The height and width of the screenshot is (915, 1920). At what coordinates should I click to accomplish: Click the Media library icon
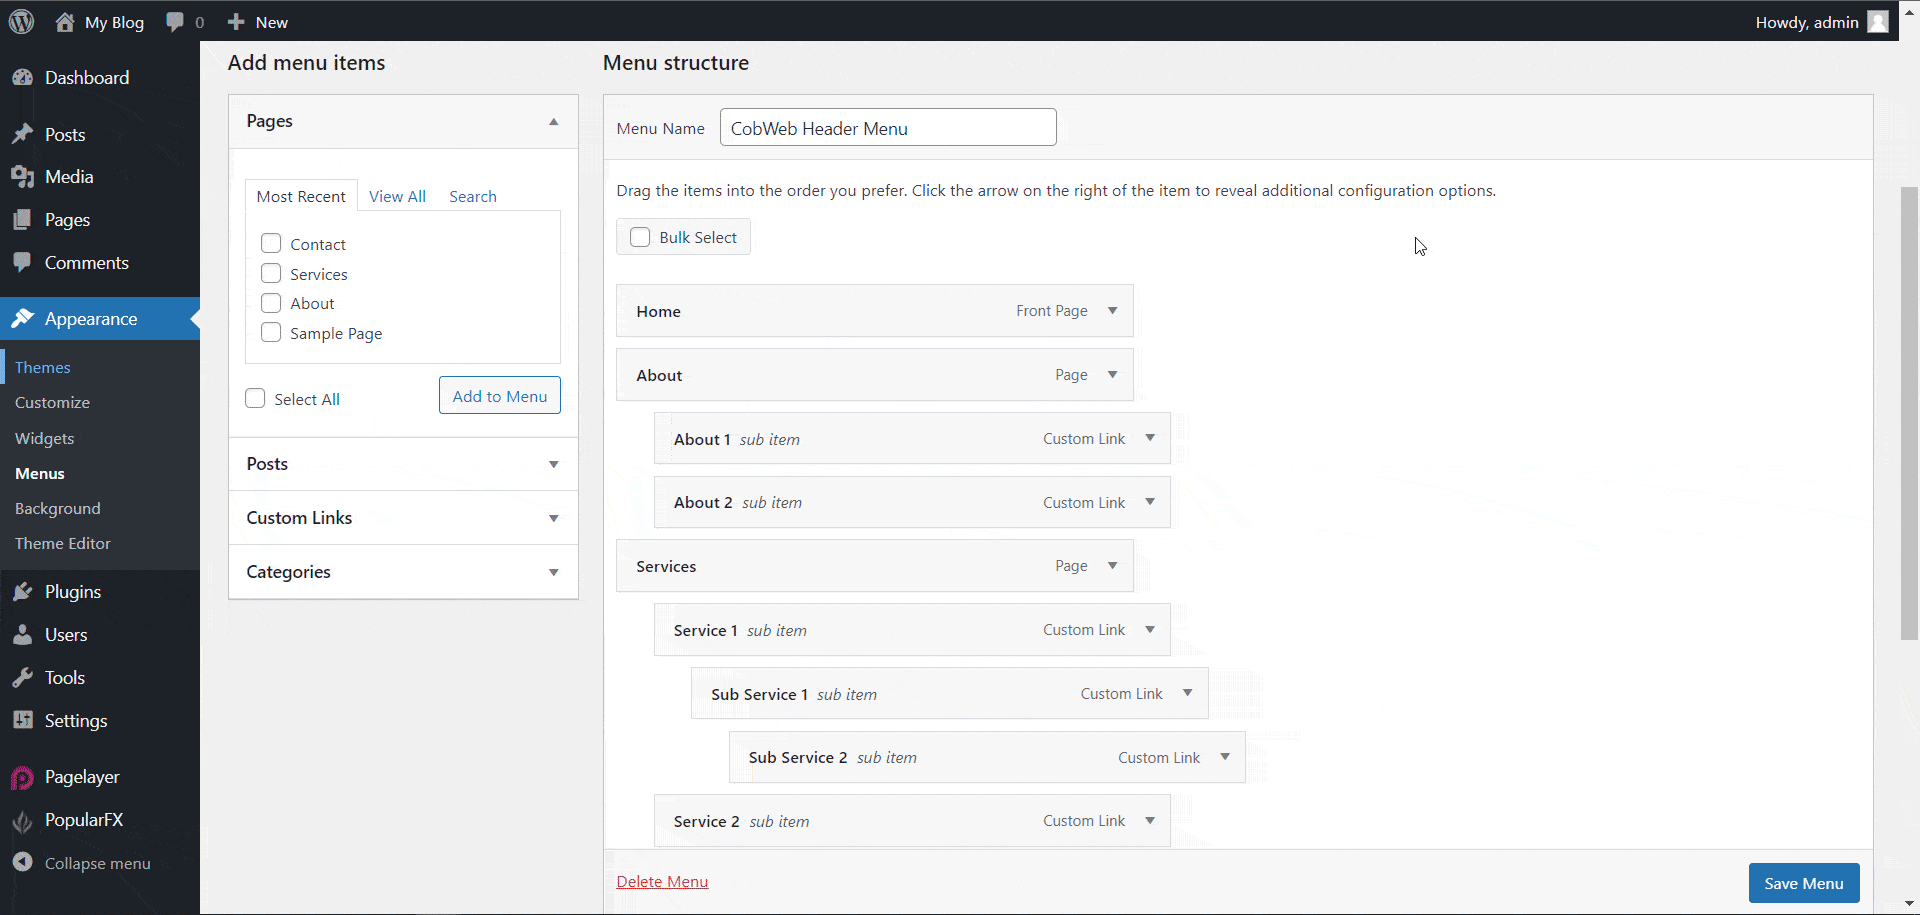(x=23, y=176)
